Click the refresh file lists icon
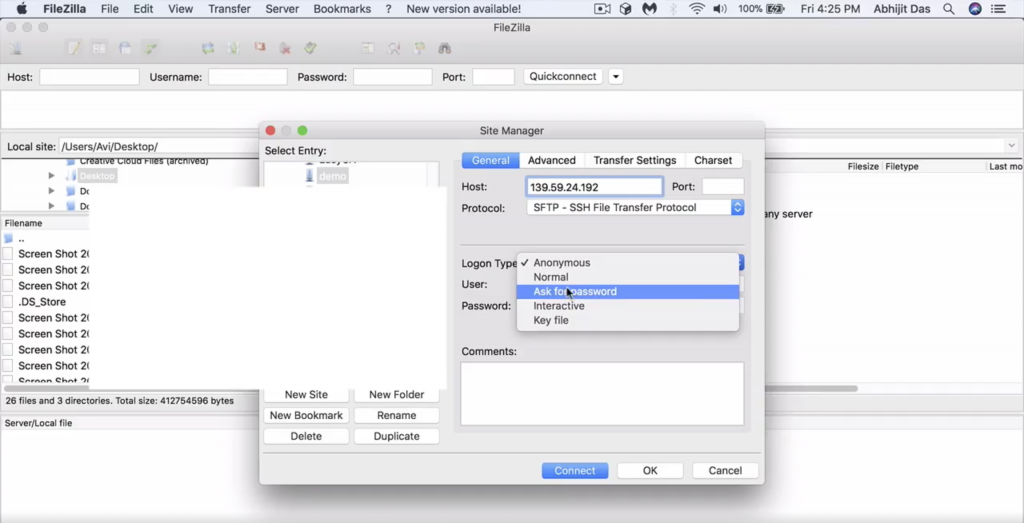This screenshot has height=523, width=1024. pos(208,48)
